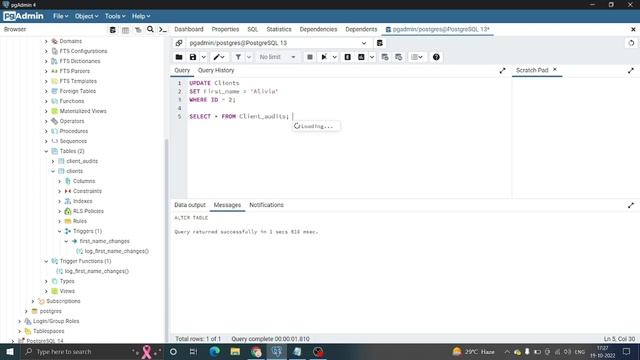This screenshot has width=640, height=360.
Task: Click the View Data table icon in Browser header
Action: [125, 30]
